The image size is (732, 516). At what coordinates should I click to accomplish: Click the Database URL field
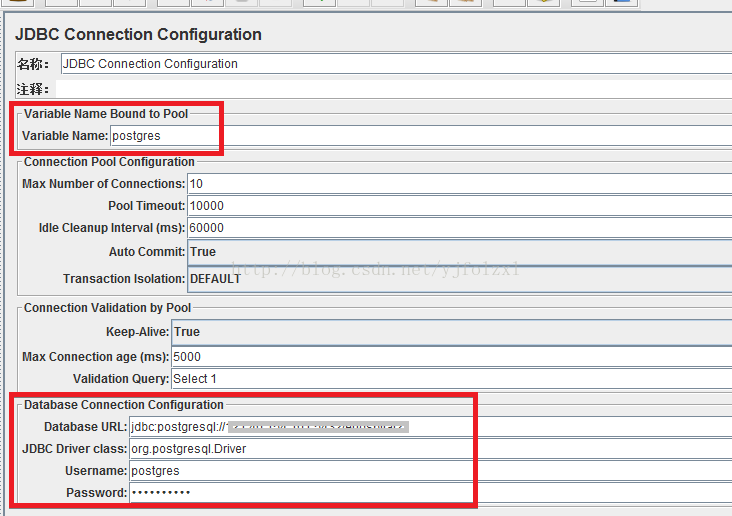pos(430,427)
